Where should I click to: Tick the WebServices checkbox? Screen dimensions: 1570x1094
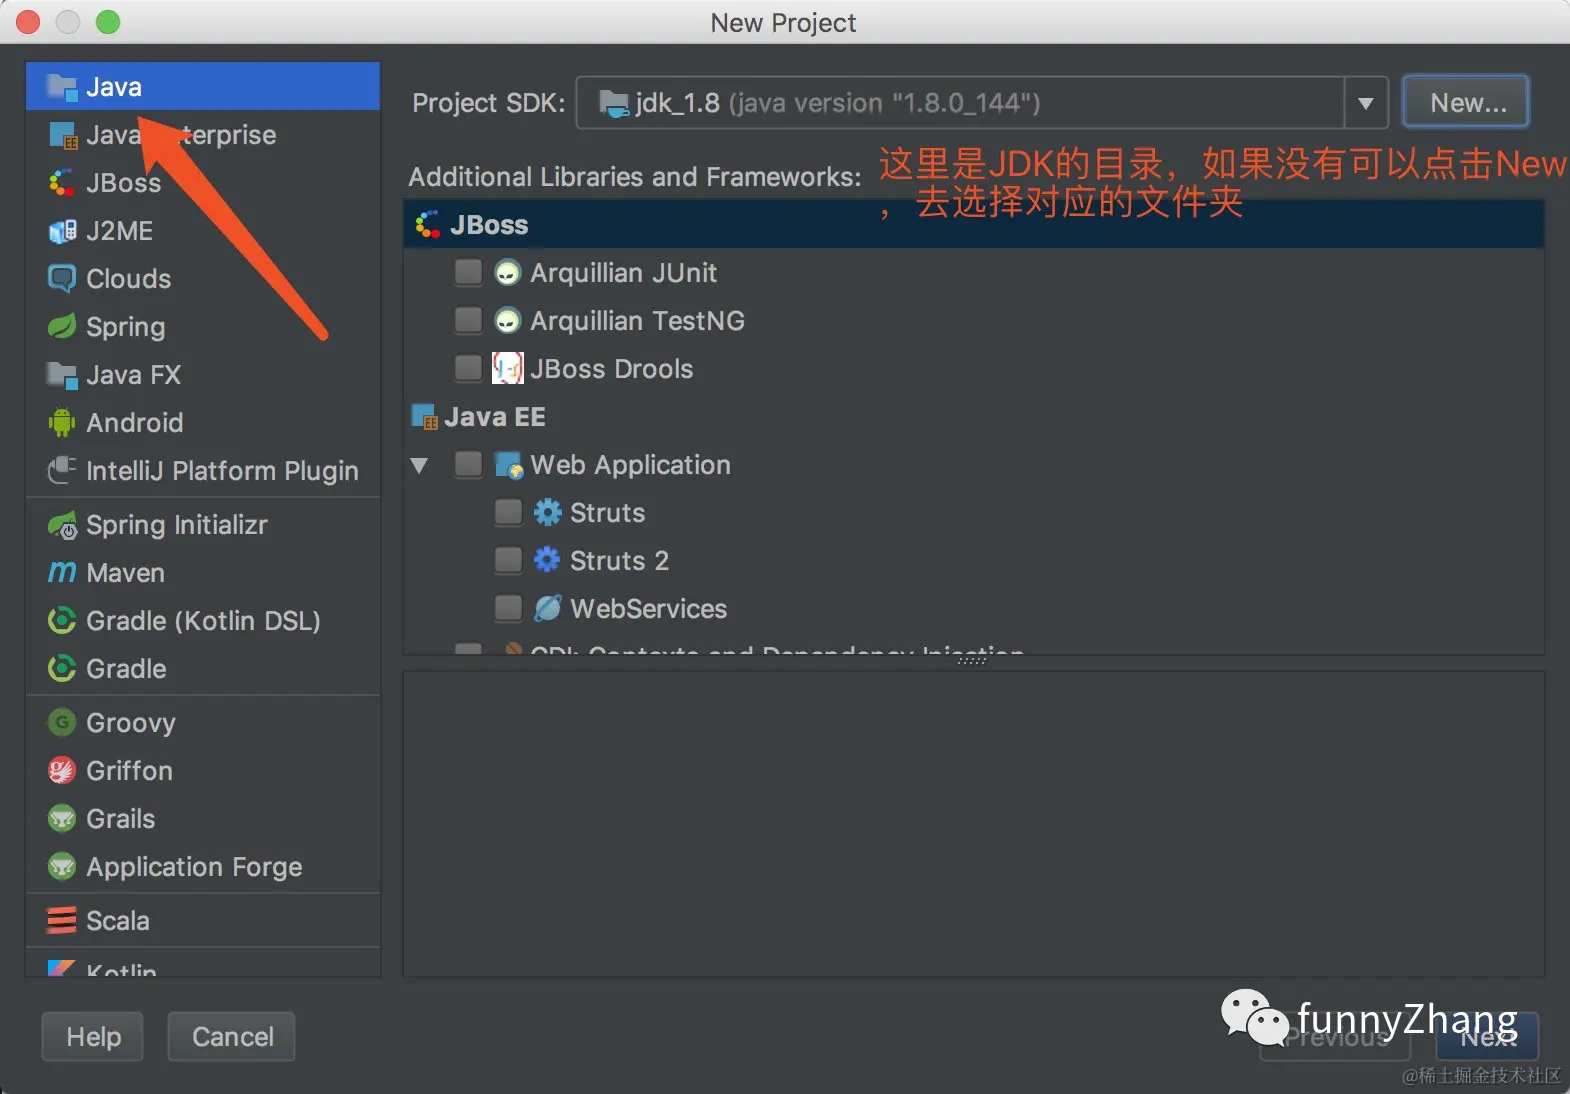(x=508, y=608)
